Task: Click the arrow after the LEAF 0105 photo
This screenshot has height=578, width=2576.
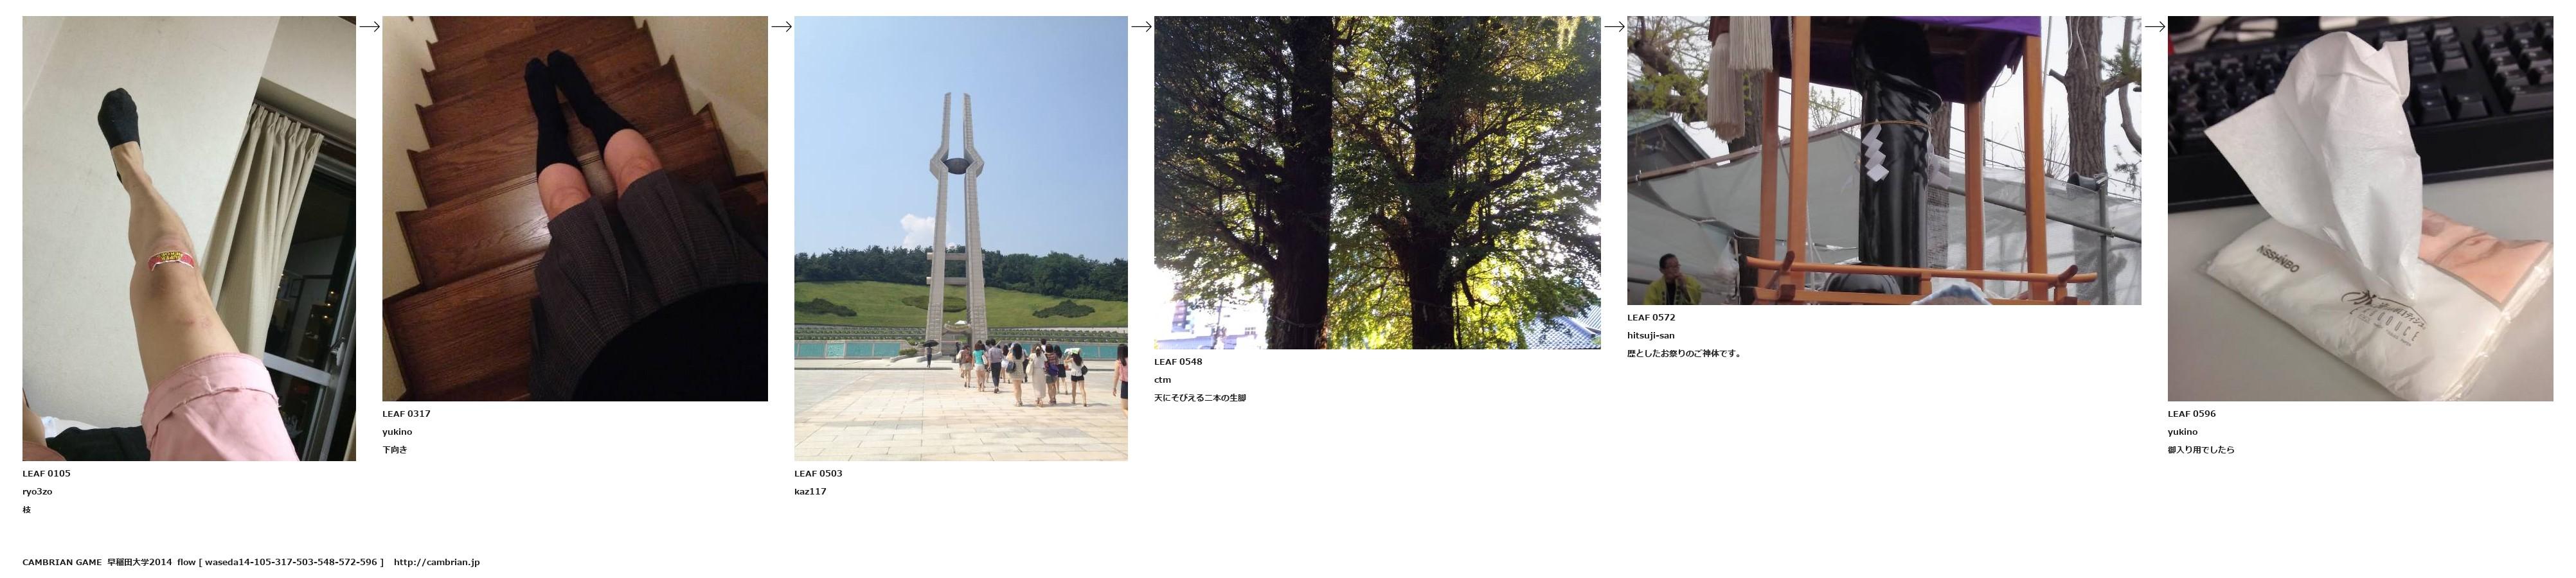Action: [x=369, y=27]
